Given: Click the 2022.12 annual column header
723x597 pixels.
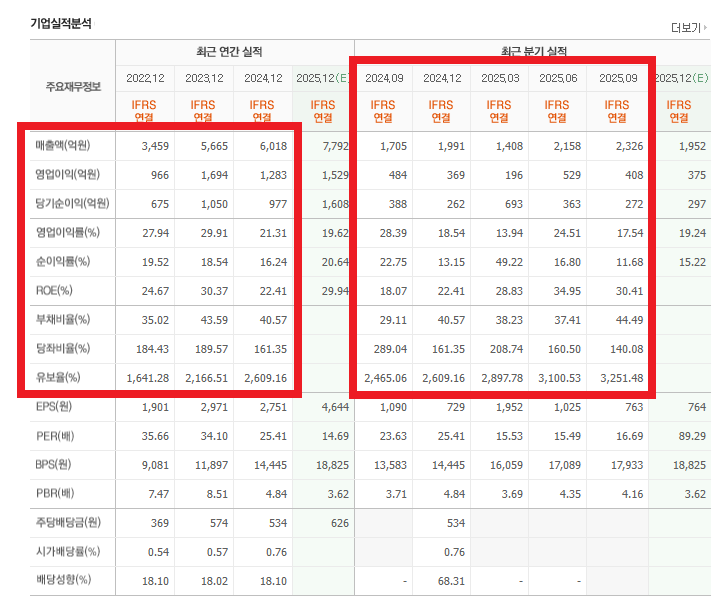Looking at the screenshot, I should pyautogui.click(x=145, y=77).
